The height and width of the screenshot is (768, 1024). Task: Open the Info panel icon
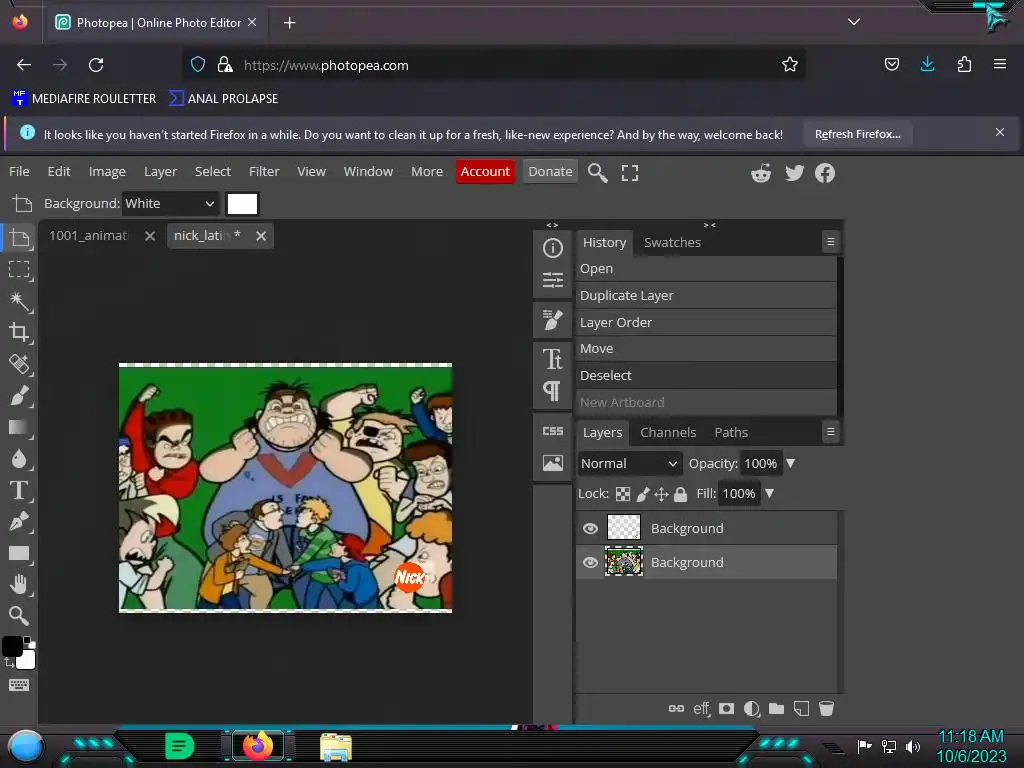552,248
